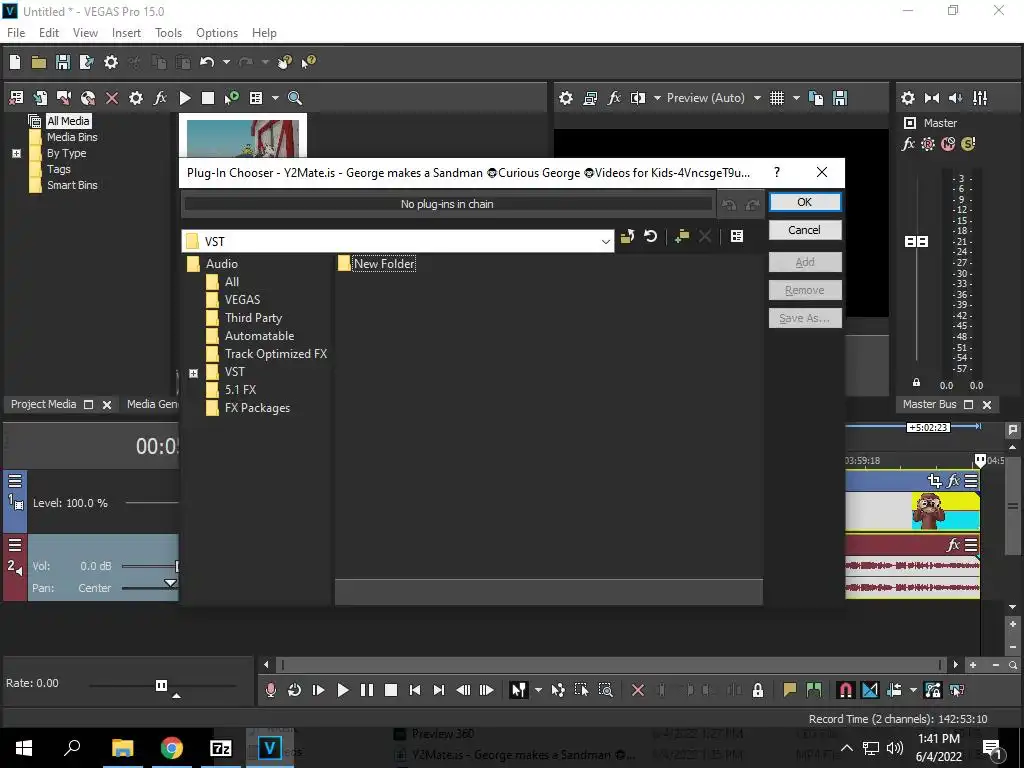
Task: Toggle Master bus automation settings icon
Action: pos(927,144)
